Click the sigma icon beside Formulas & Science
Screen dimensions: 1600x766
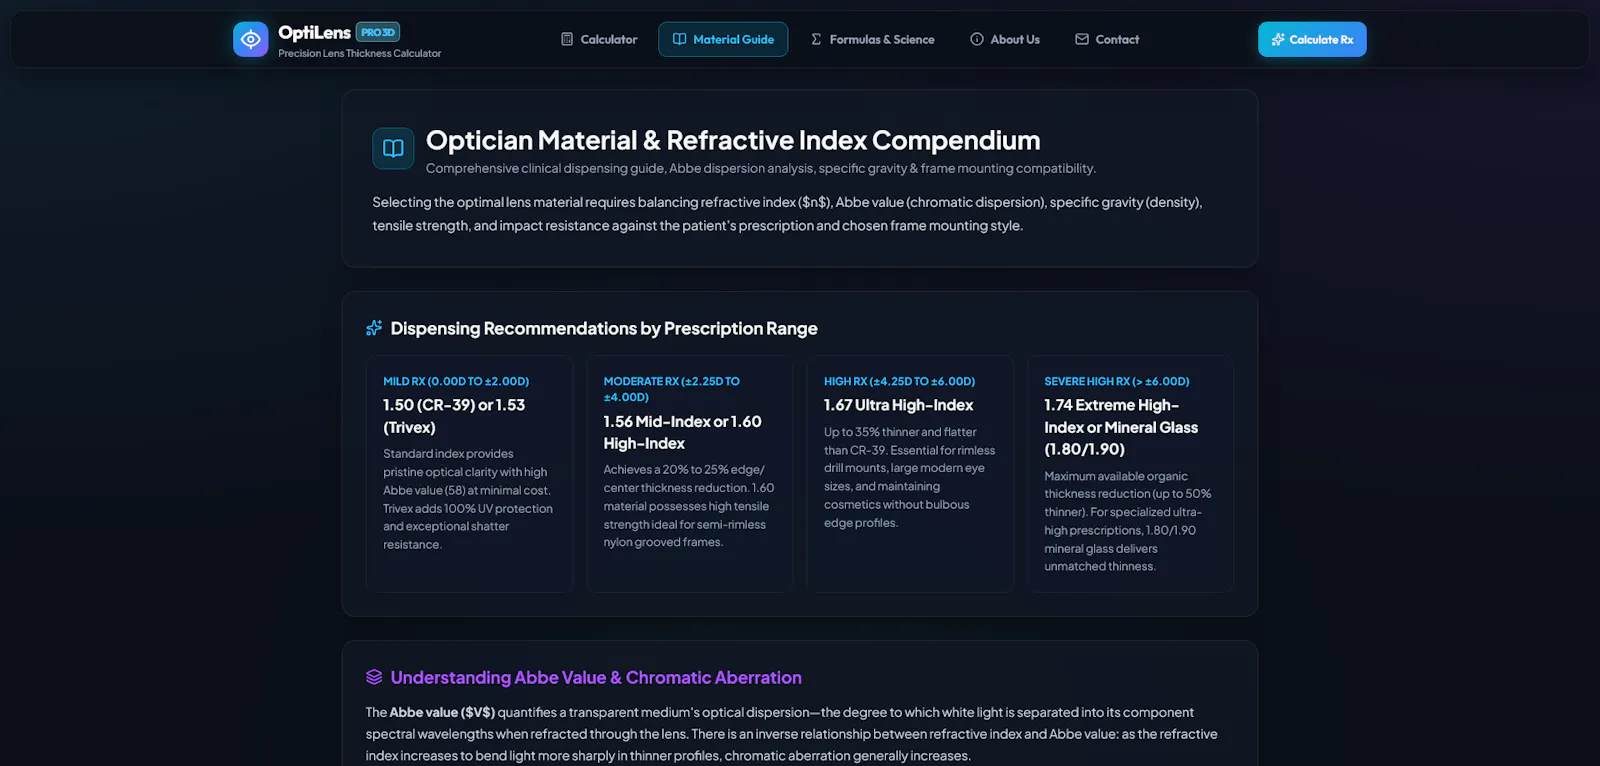click(816, 39)
